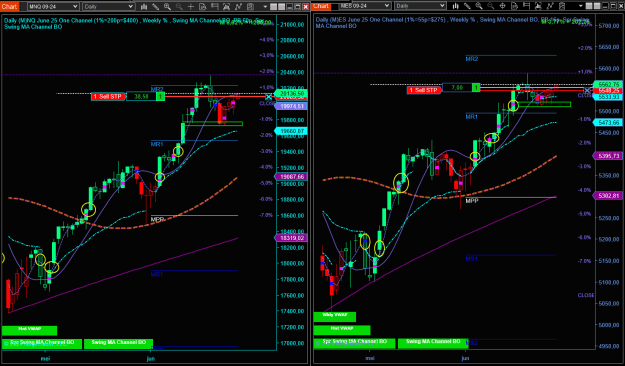Click the 7.00 order offset on MES chart
This screenshot has height=366, width=625.
click(x=457, y=87)
